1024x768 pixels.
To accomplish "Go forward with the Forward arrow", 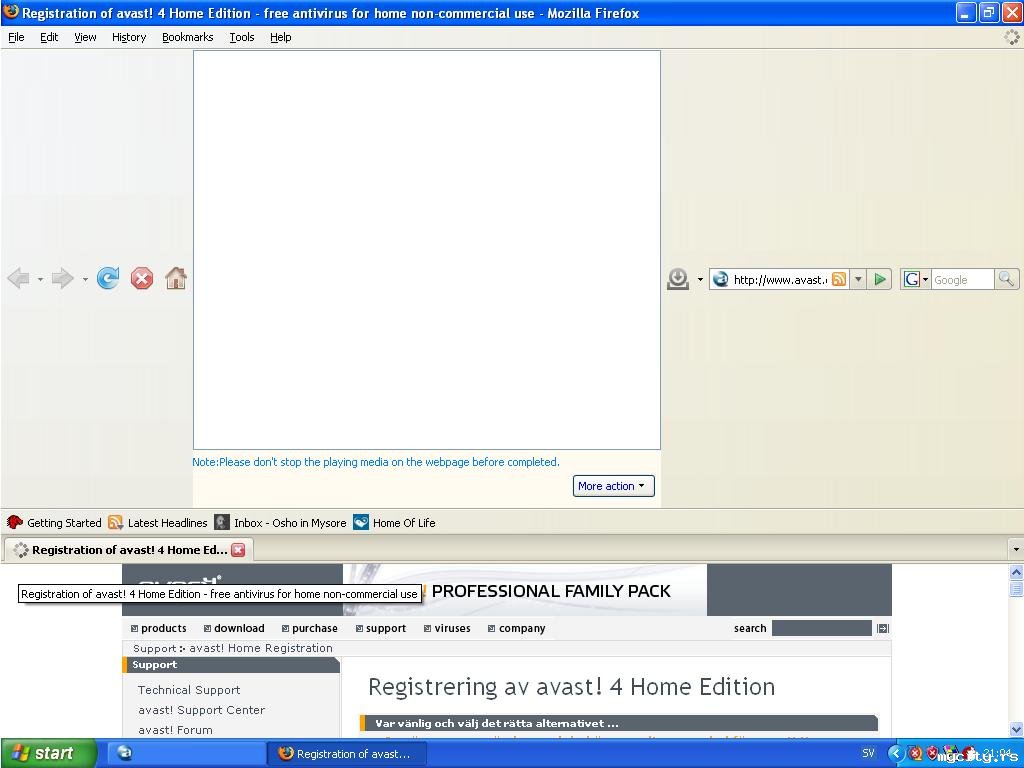I will [x=62, y=279].
